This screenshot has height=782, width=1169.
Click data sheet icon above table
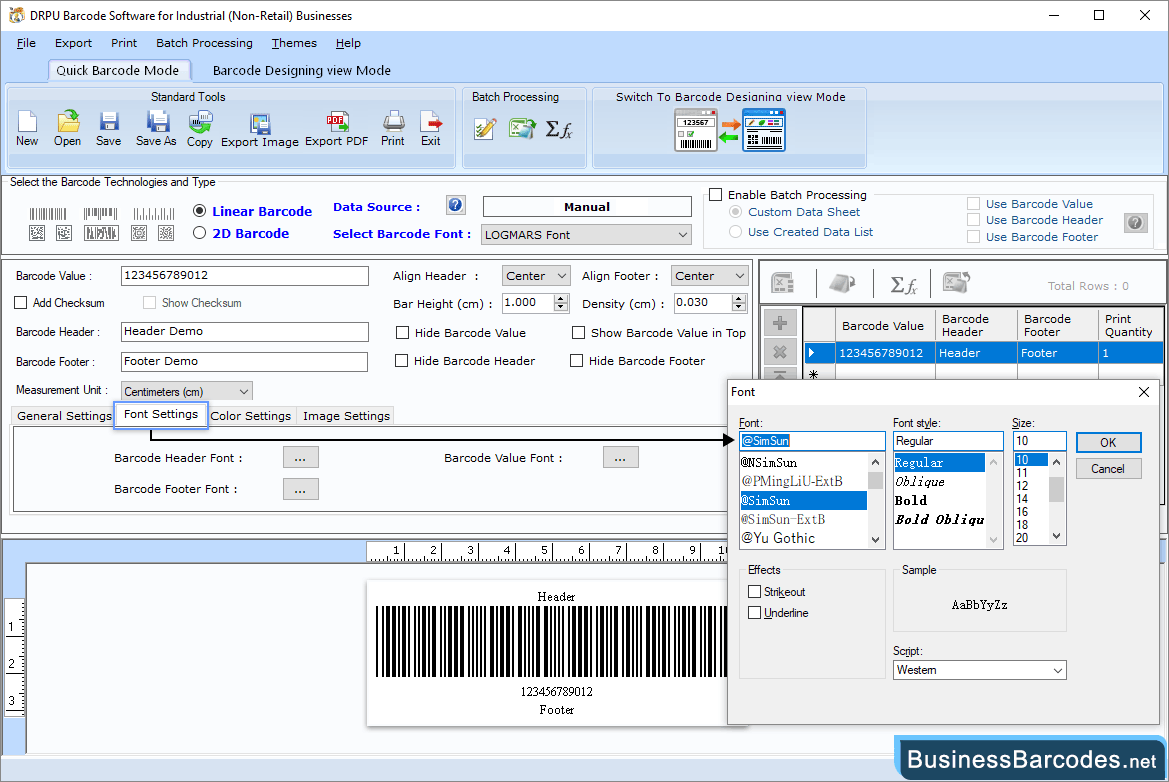(x=782, y=283)
